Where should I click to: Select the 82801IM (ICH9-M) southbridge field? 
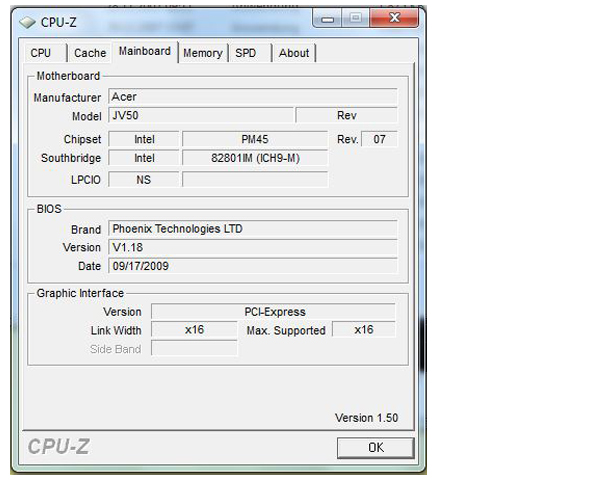coord(255,158)
